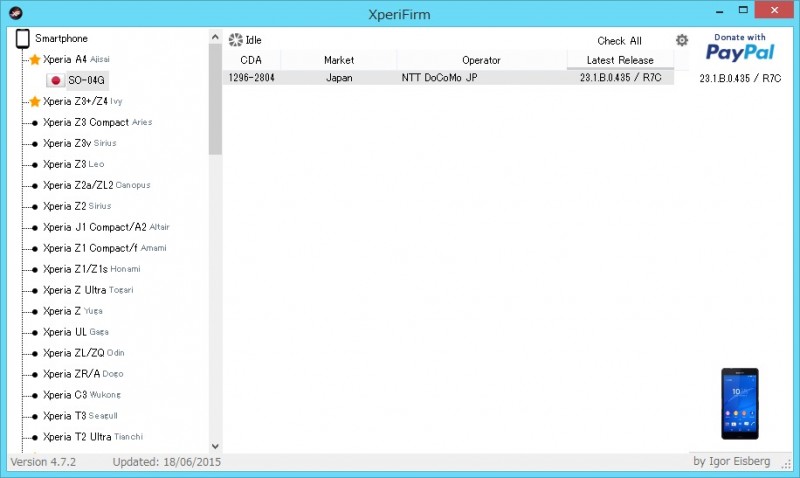The image size is (800, 478).
Task: Select Xperia Z3+/Z4 Ivy in tree
Action: [83, 101]
